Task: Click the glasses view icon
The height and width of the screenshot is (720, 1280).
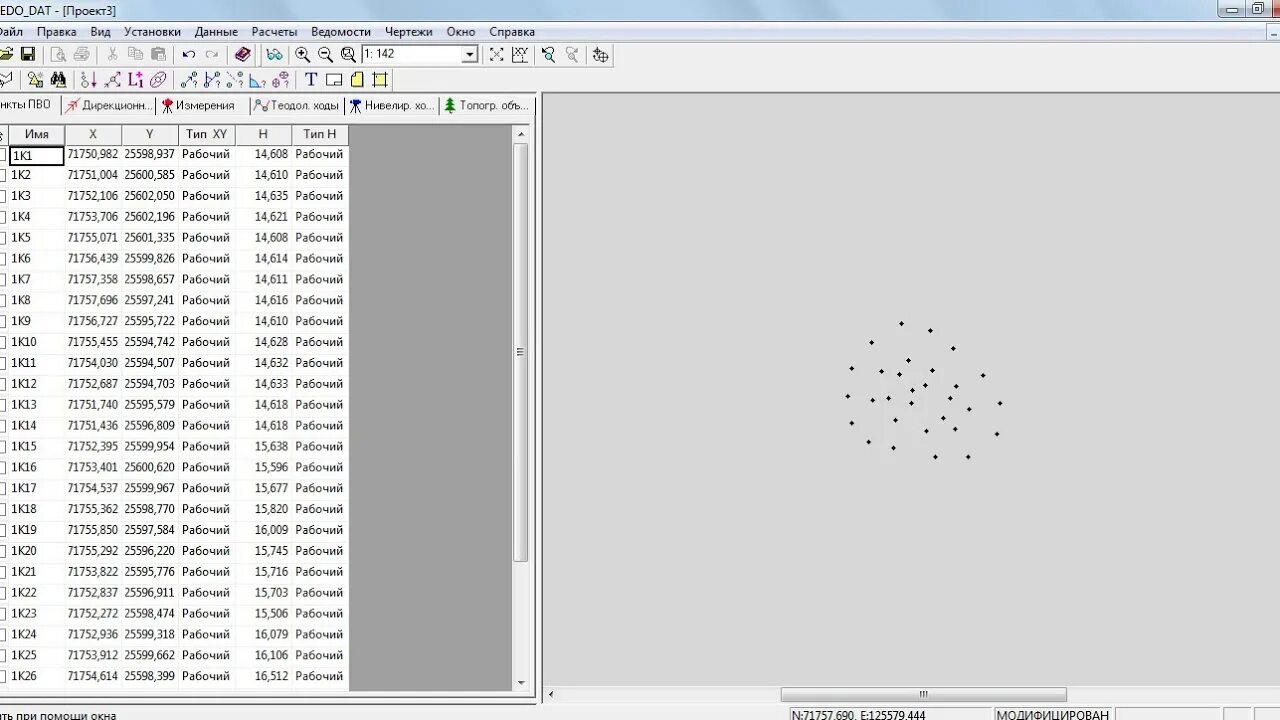Action: click(274, 54)
